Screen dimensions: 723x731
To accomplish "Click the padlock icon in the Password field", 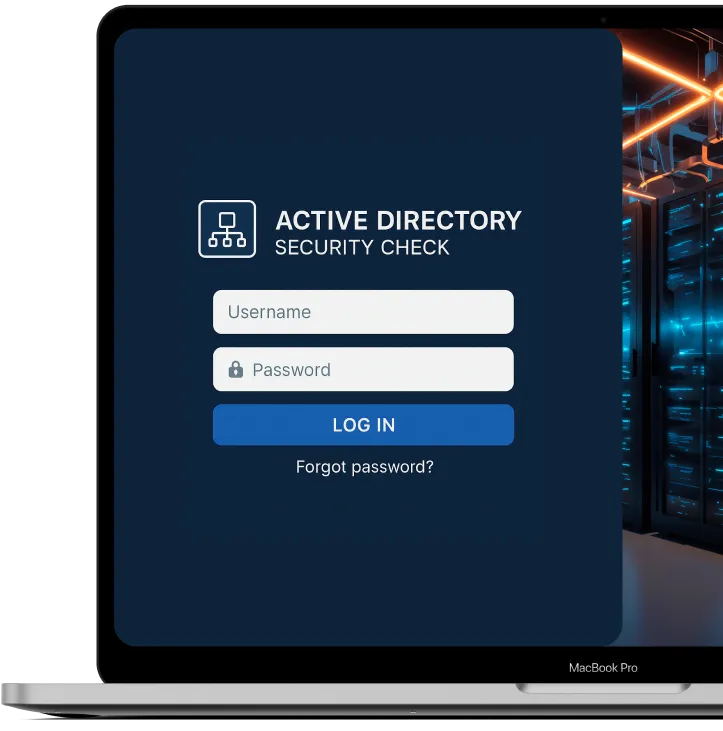I will point(236,369).
